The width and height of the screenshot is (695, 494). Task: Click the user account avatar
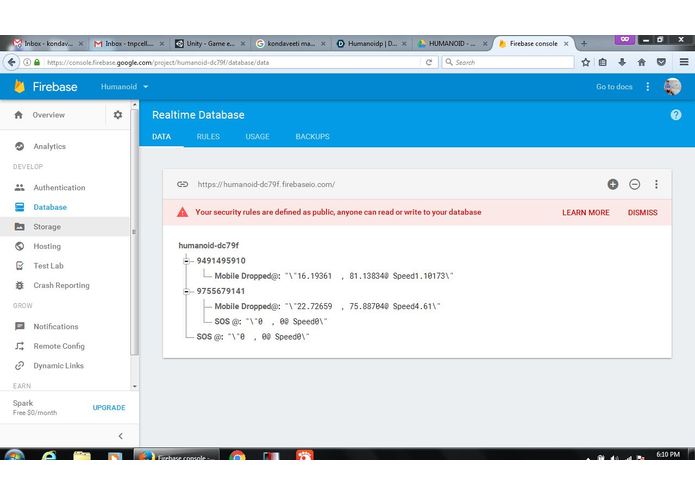(x=672, y=86)
